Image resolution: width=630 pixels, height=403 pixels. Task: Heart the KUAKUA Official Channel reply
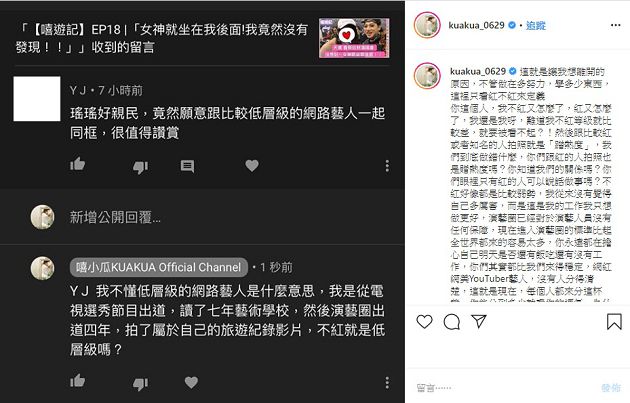[x=191, y=382]
